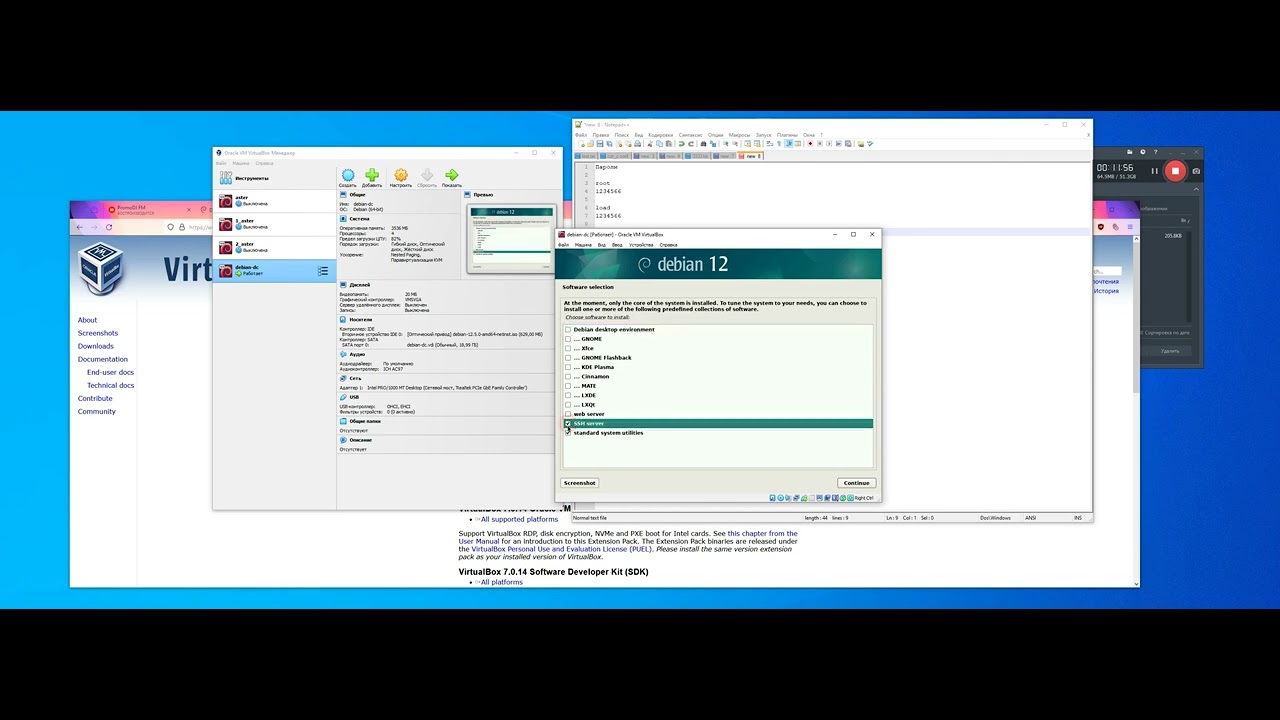Viewport: 1280px width, 720px height.
Task: Check the Cinnamon option
Action: click(x=568, y=376)
